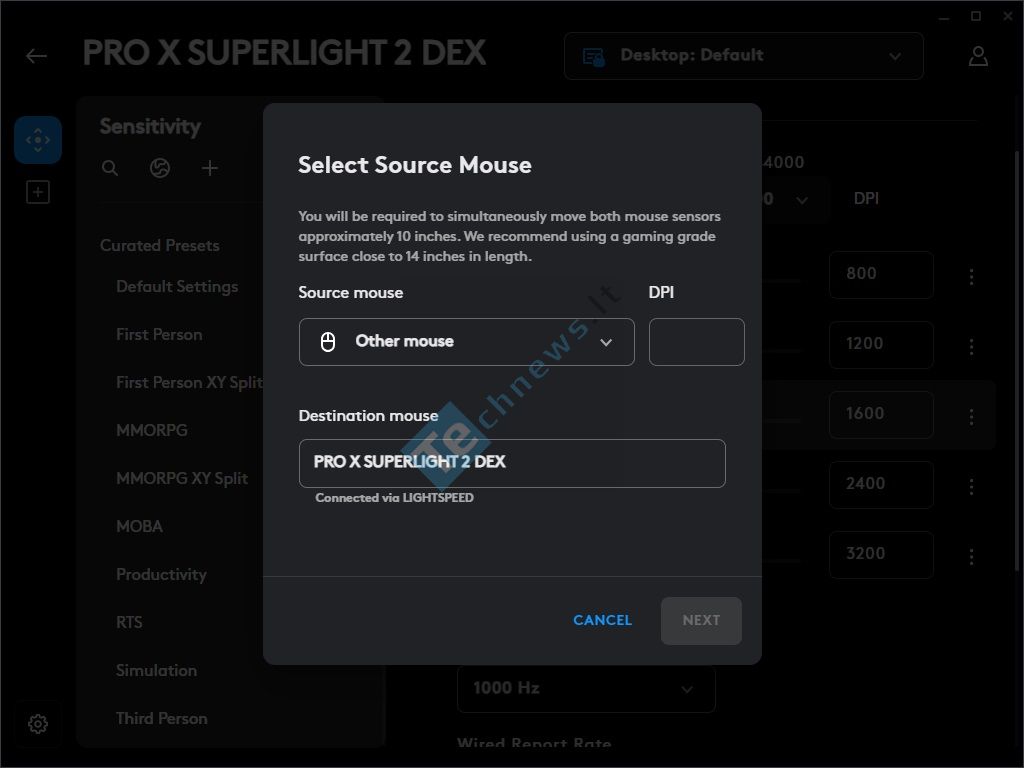This screenshot has width=1024, height=768.
Task: Select the Sensitivity sidebar icon
Action: [x=38, y=140]
